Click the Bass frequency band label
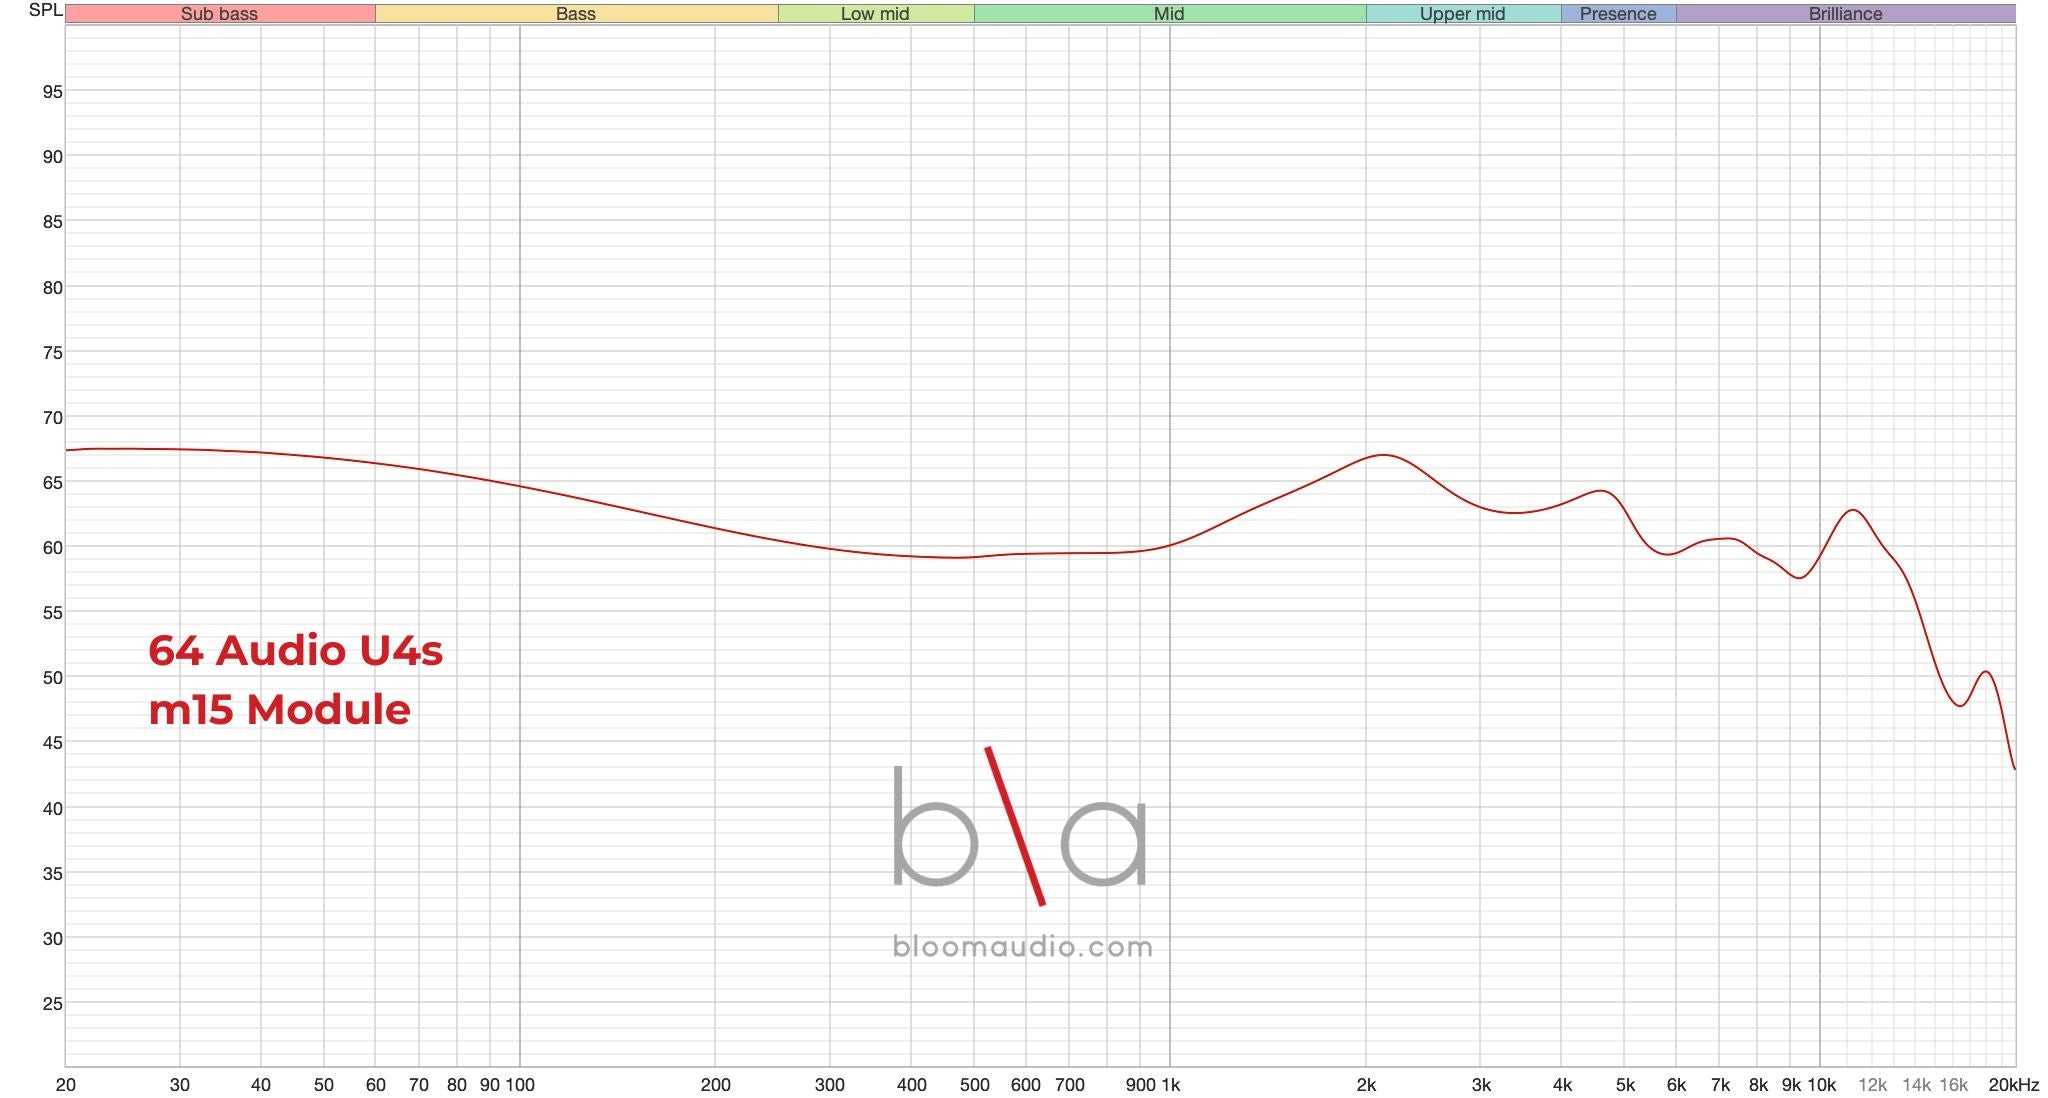The height and width of the screenshot is (1098, 2048). (576, 14)
